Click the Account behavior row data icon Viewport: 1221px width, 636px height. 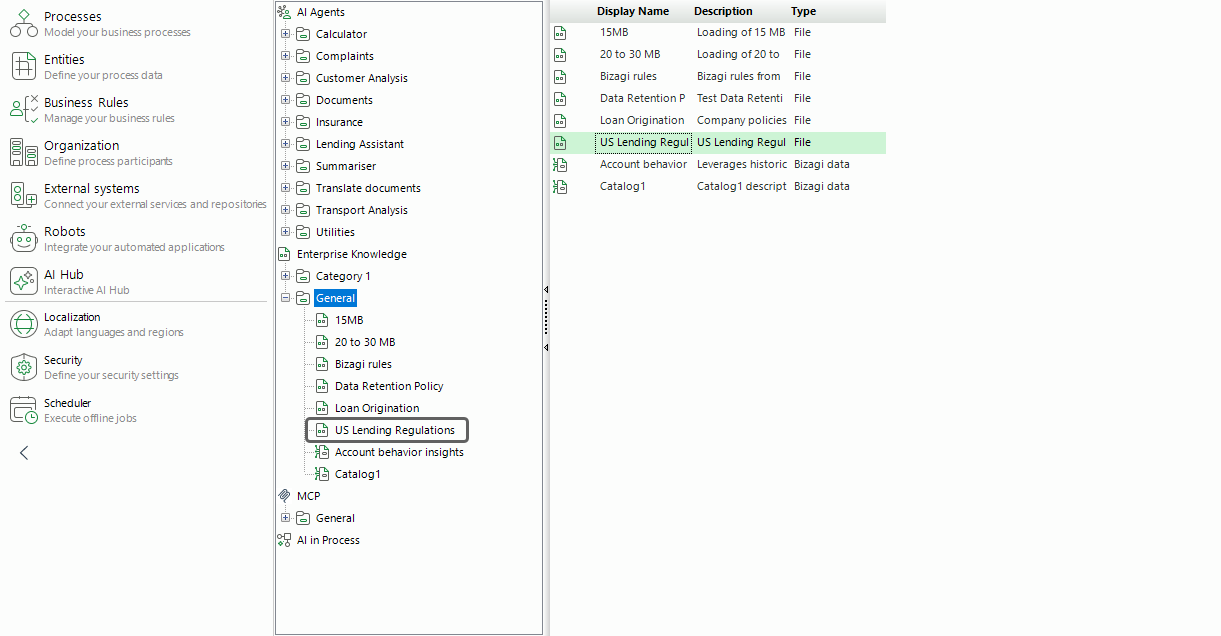[x=560, y=164]
